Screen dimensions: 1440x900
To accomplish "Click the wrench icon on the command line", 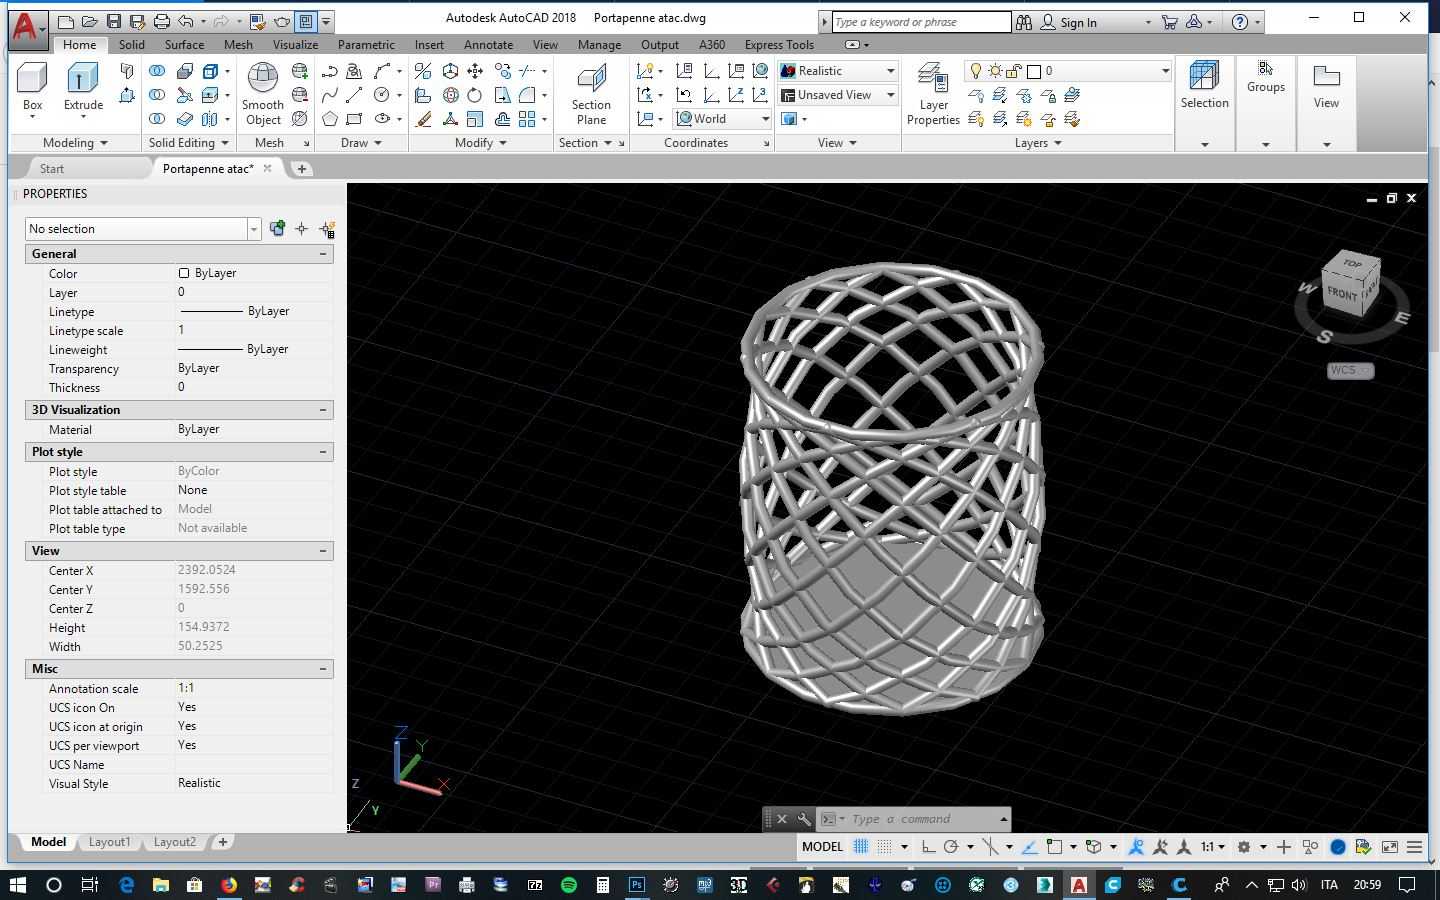I will point(804,819).
